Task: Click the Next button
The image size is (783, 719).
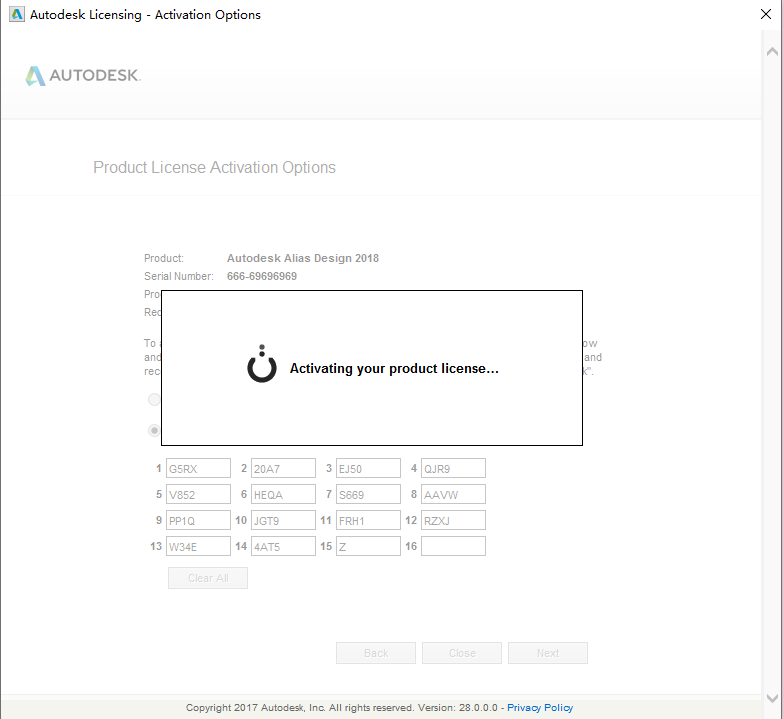Action: 548,653
